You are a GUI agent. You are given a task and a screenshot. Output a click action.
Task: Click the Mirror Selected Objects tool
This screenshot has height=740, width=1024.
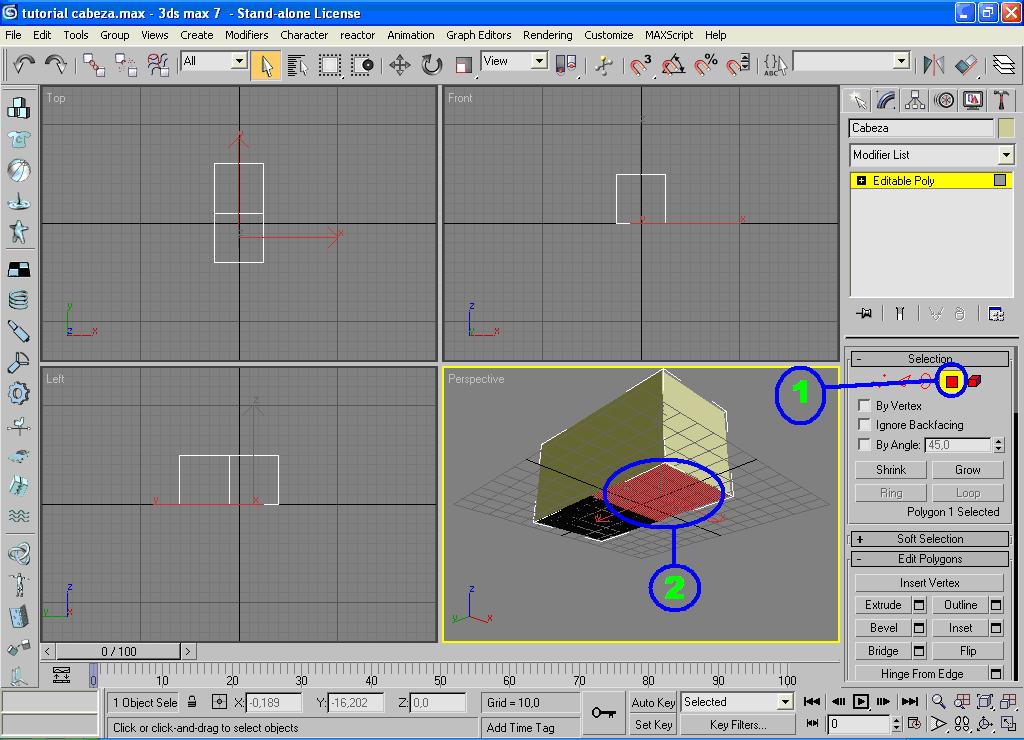click(934, 65)
